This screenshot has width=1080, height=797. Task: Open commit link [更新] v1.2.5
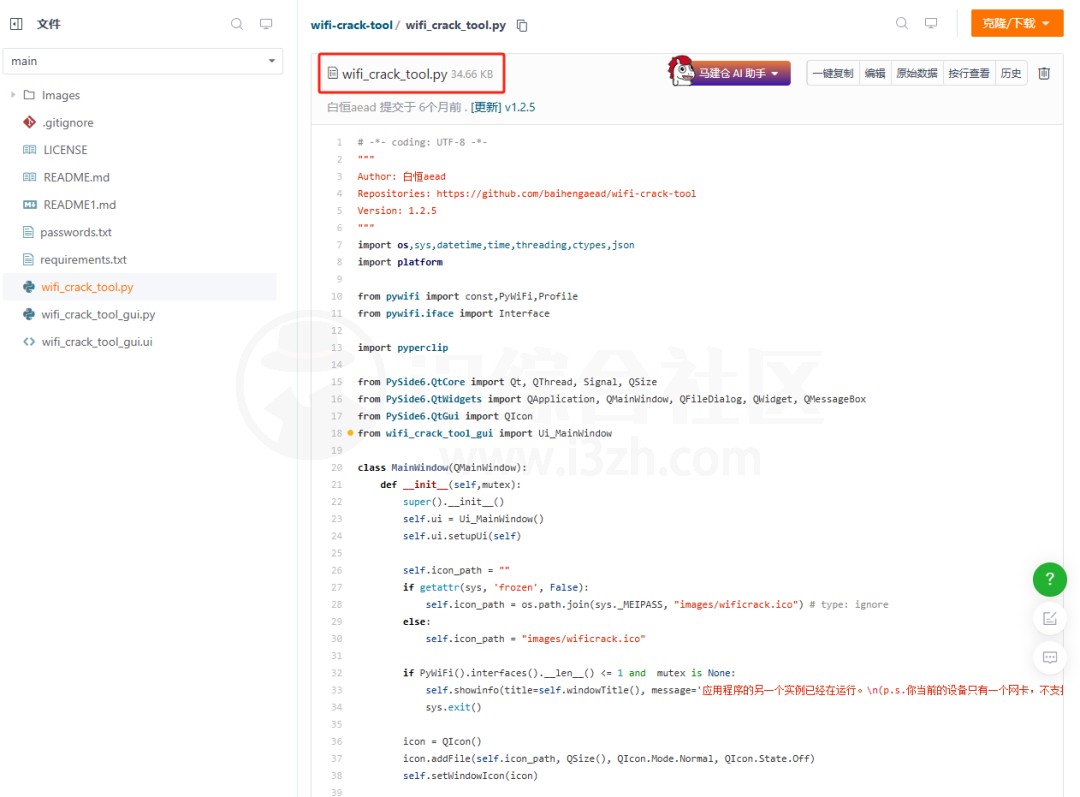click(x=503, y=107)
